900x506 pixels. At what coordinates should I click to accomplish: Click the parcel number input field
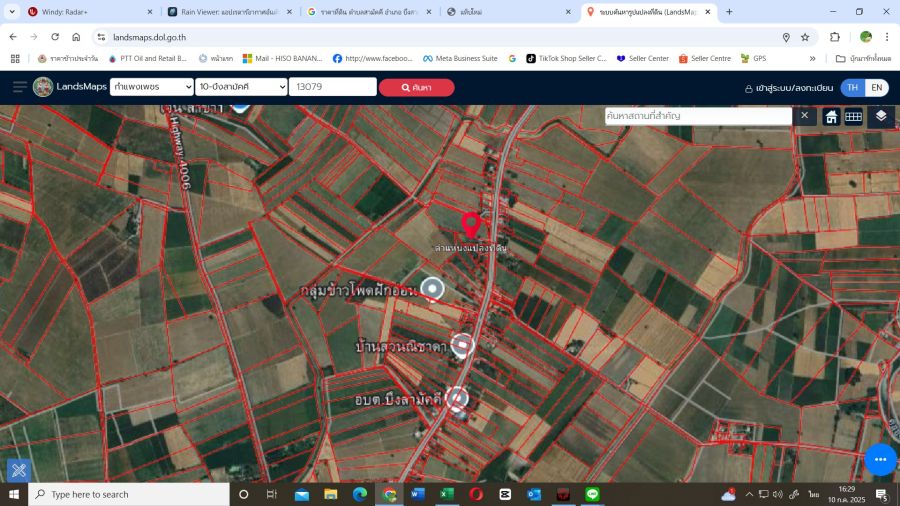(x=332, y=87)
